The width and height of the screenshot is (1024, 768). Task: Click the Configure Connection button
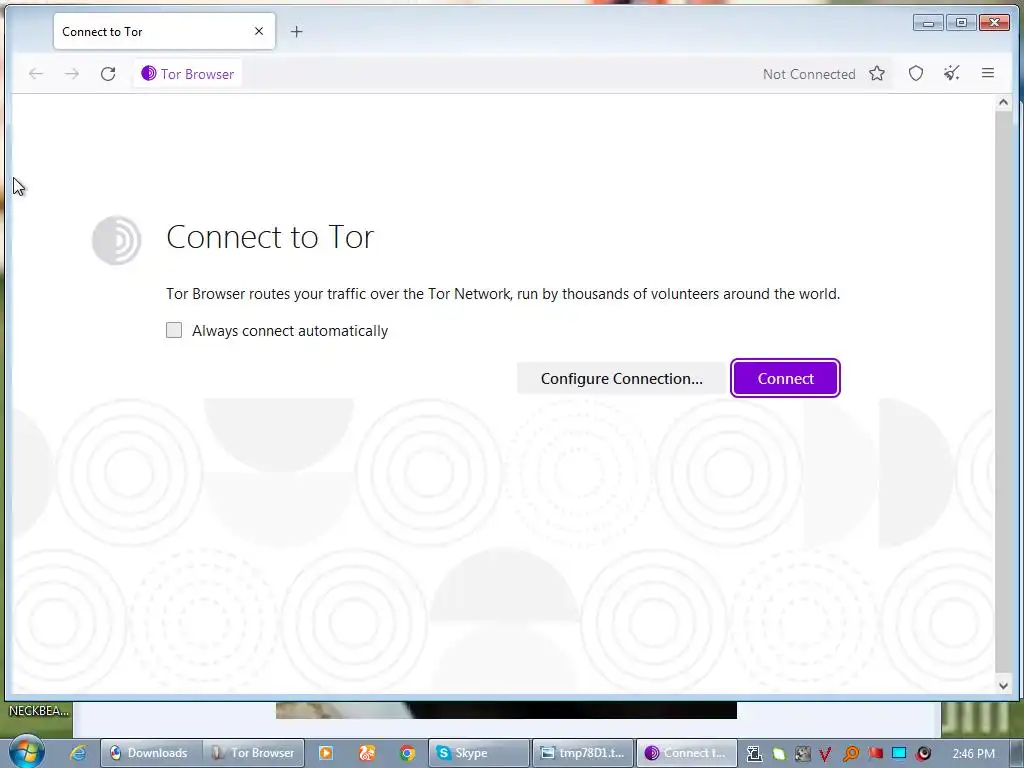coord(622,379)
